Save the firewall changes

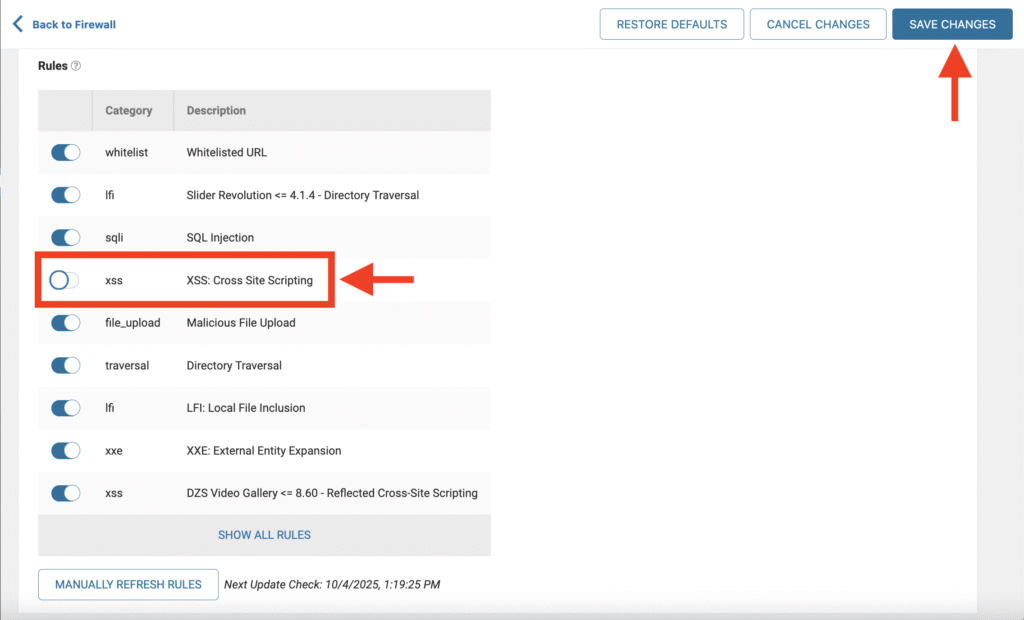951,24
